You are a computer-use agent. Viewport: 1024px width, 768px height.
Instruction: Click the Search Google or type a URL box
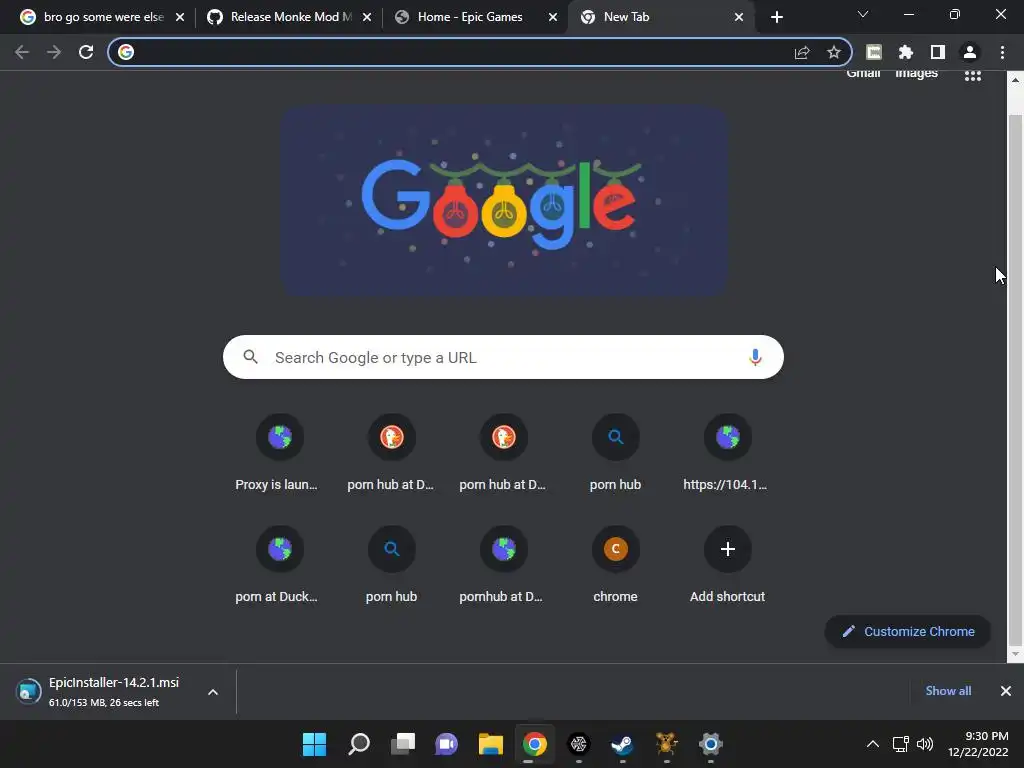click(503, 357)
